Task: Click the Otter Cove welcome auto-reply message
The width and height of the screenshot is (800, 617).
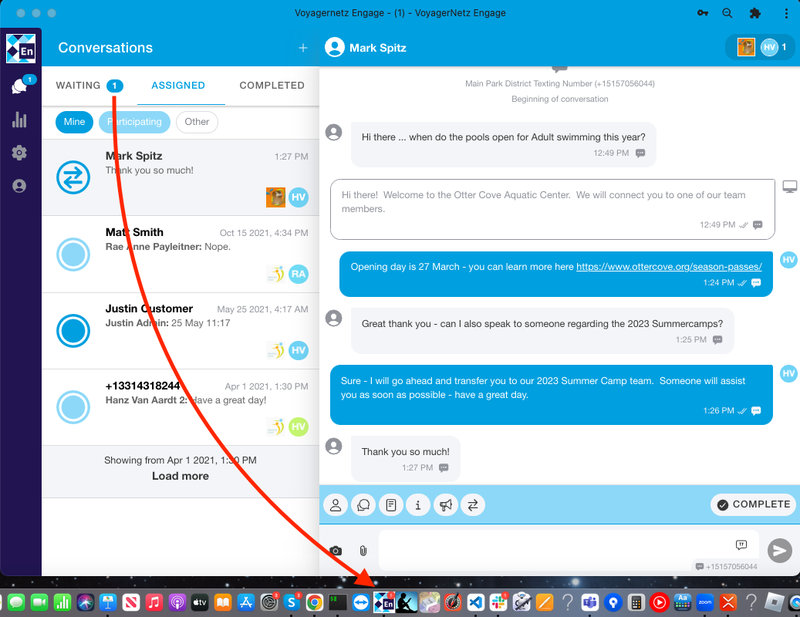Action: 553,209
